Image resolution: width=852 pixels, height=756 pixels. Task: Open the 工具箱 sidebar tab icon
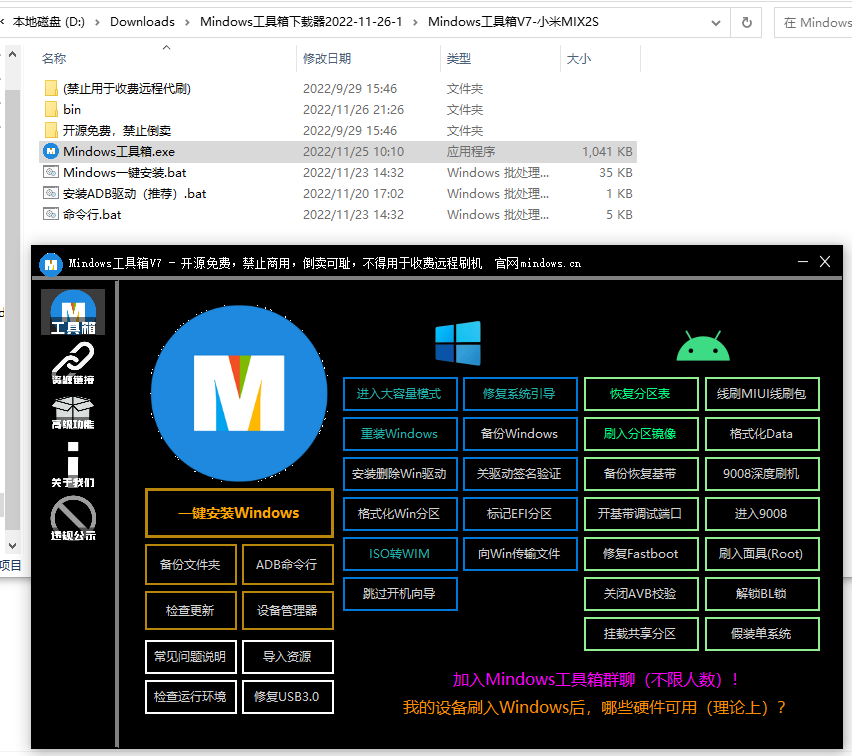[73, 311]
